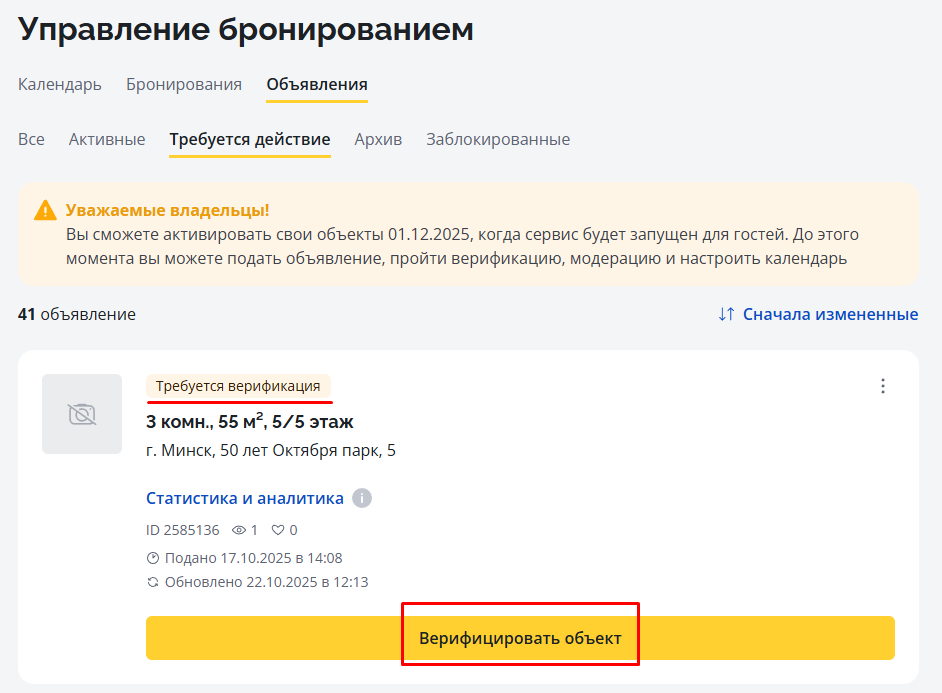
Task: Open the Архив filter tab
Action: [x=378, y=139]
